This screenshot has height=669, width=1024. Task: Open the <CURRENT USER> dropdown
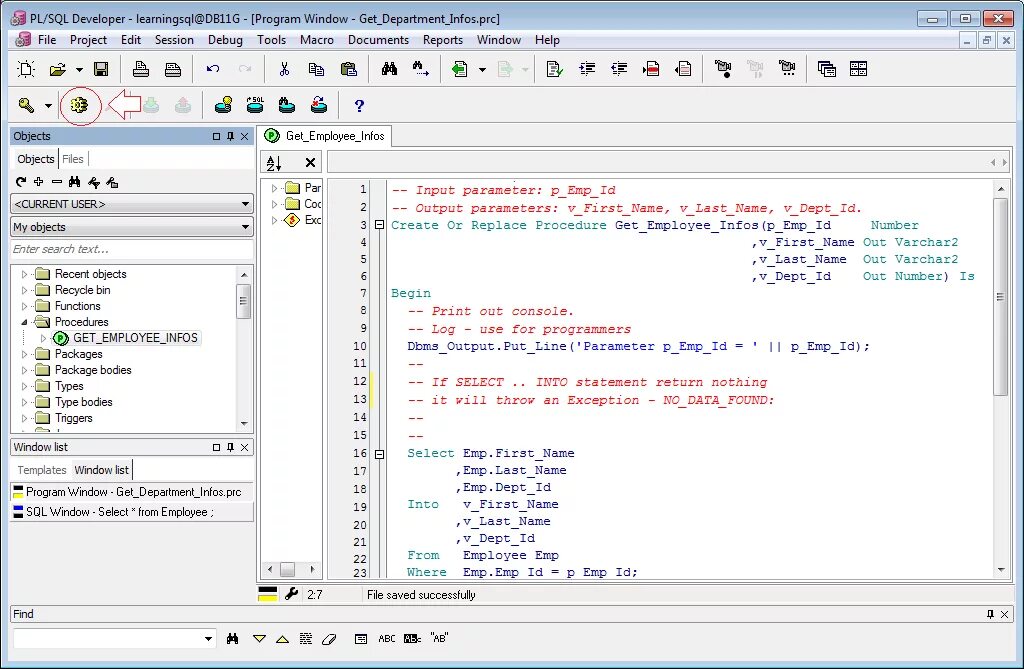tap(246, 204)
